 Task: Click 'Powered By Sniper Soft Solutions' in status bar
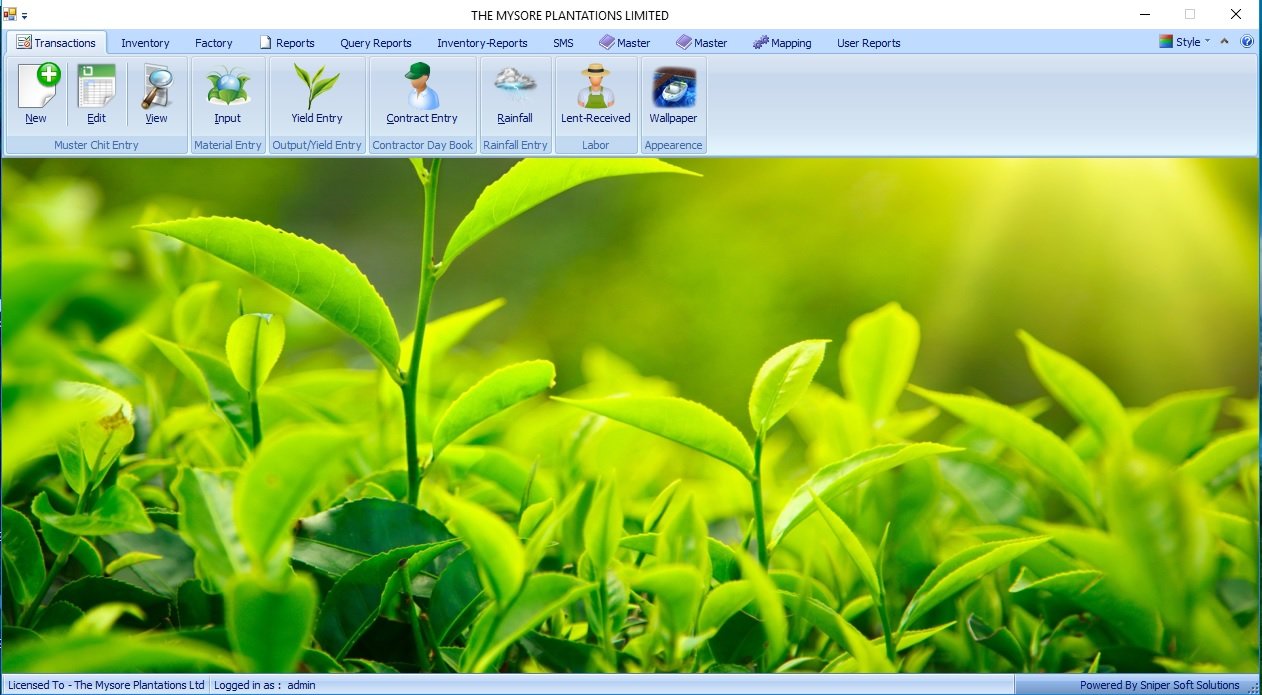click(x=1160, y=685)
